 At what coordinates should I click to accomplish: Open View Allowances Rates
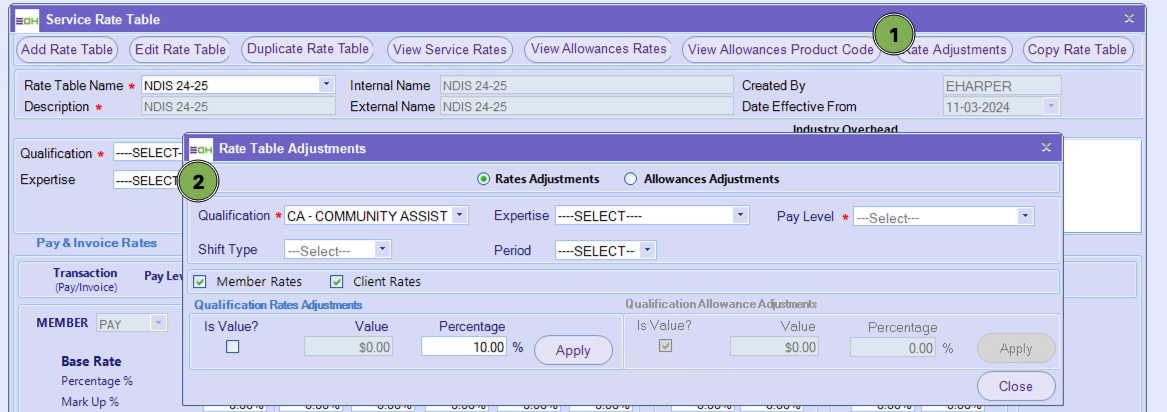click(598, 49)
